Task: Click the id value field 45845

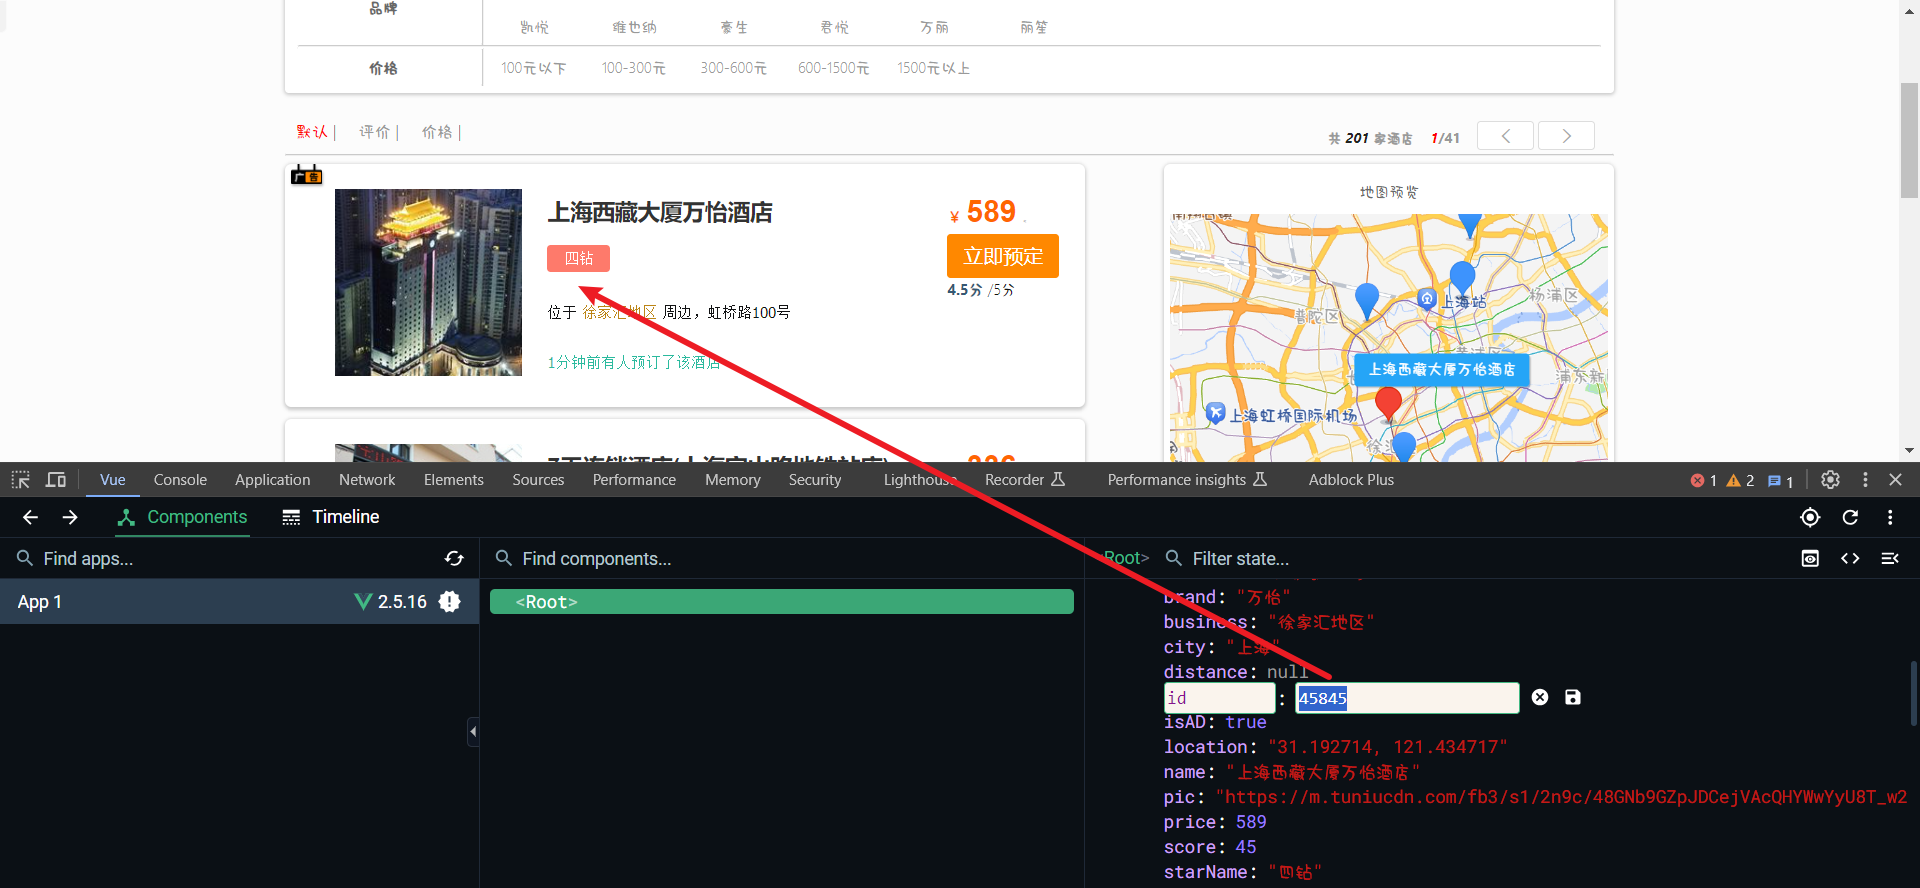Action: tap(1407, 697)
